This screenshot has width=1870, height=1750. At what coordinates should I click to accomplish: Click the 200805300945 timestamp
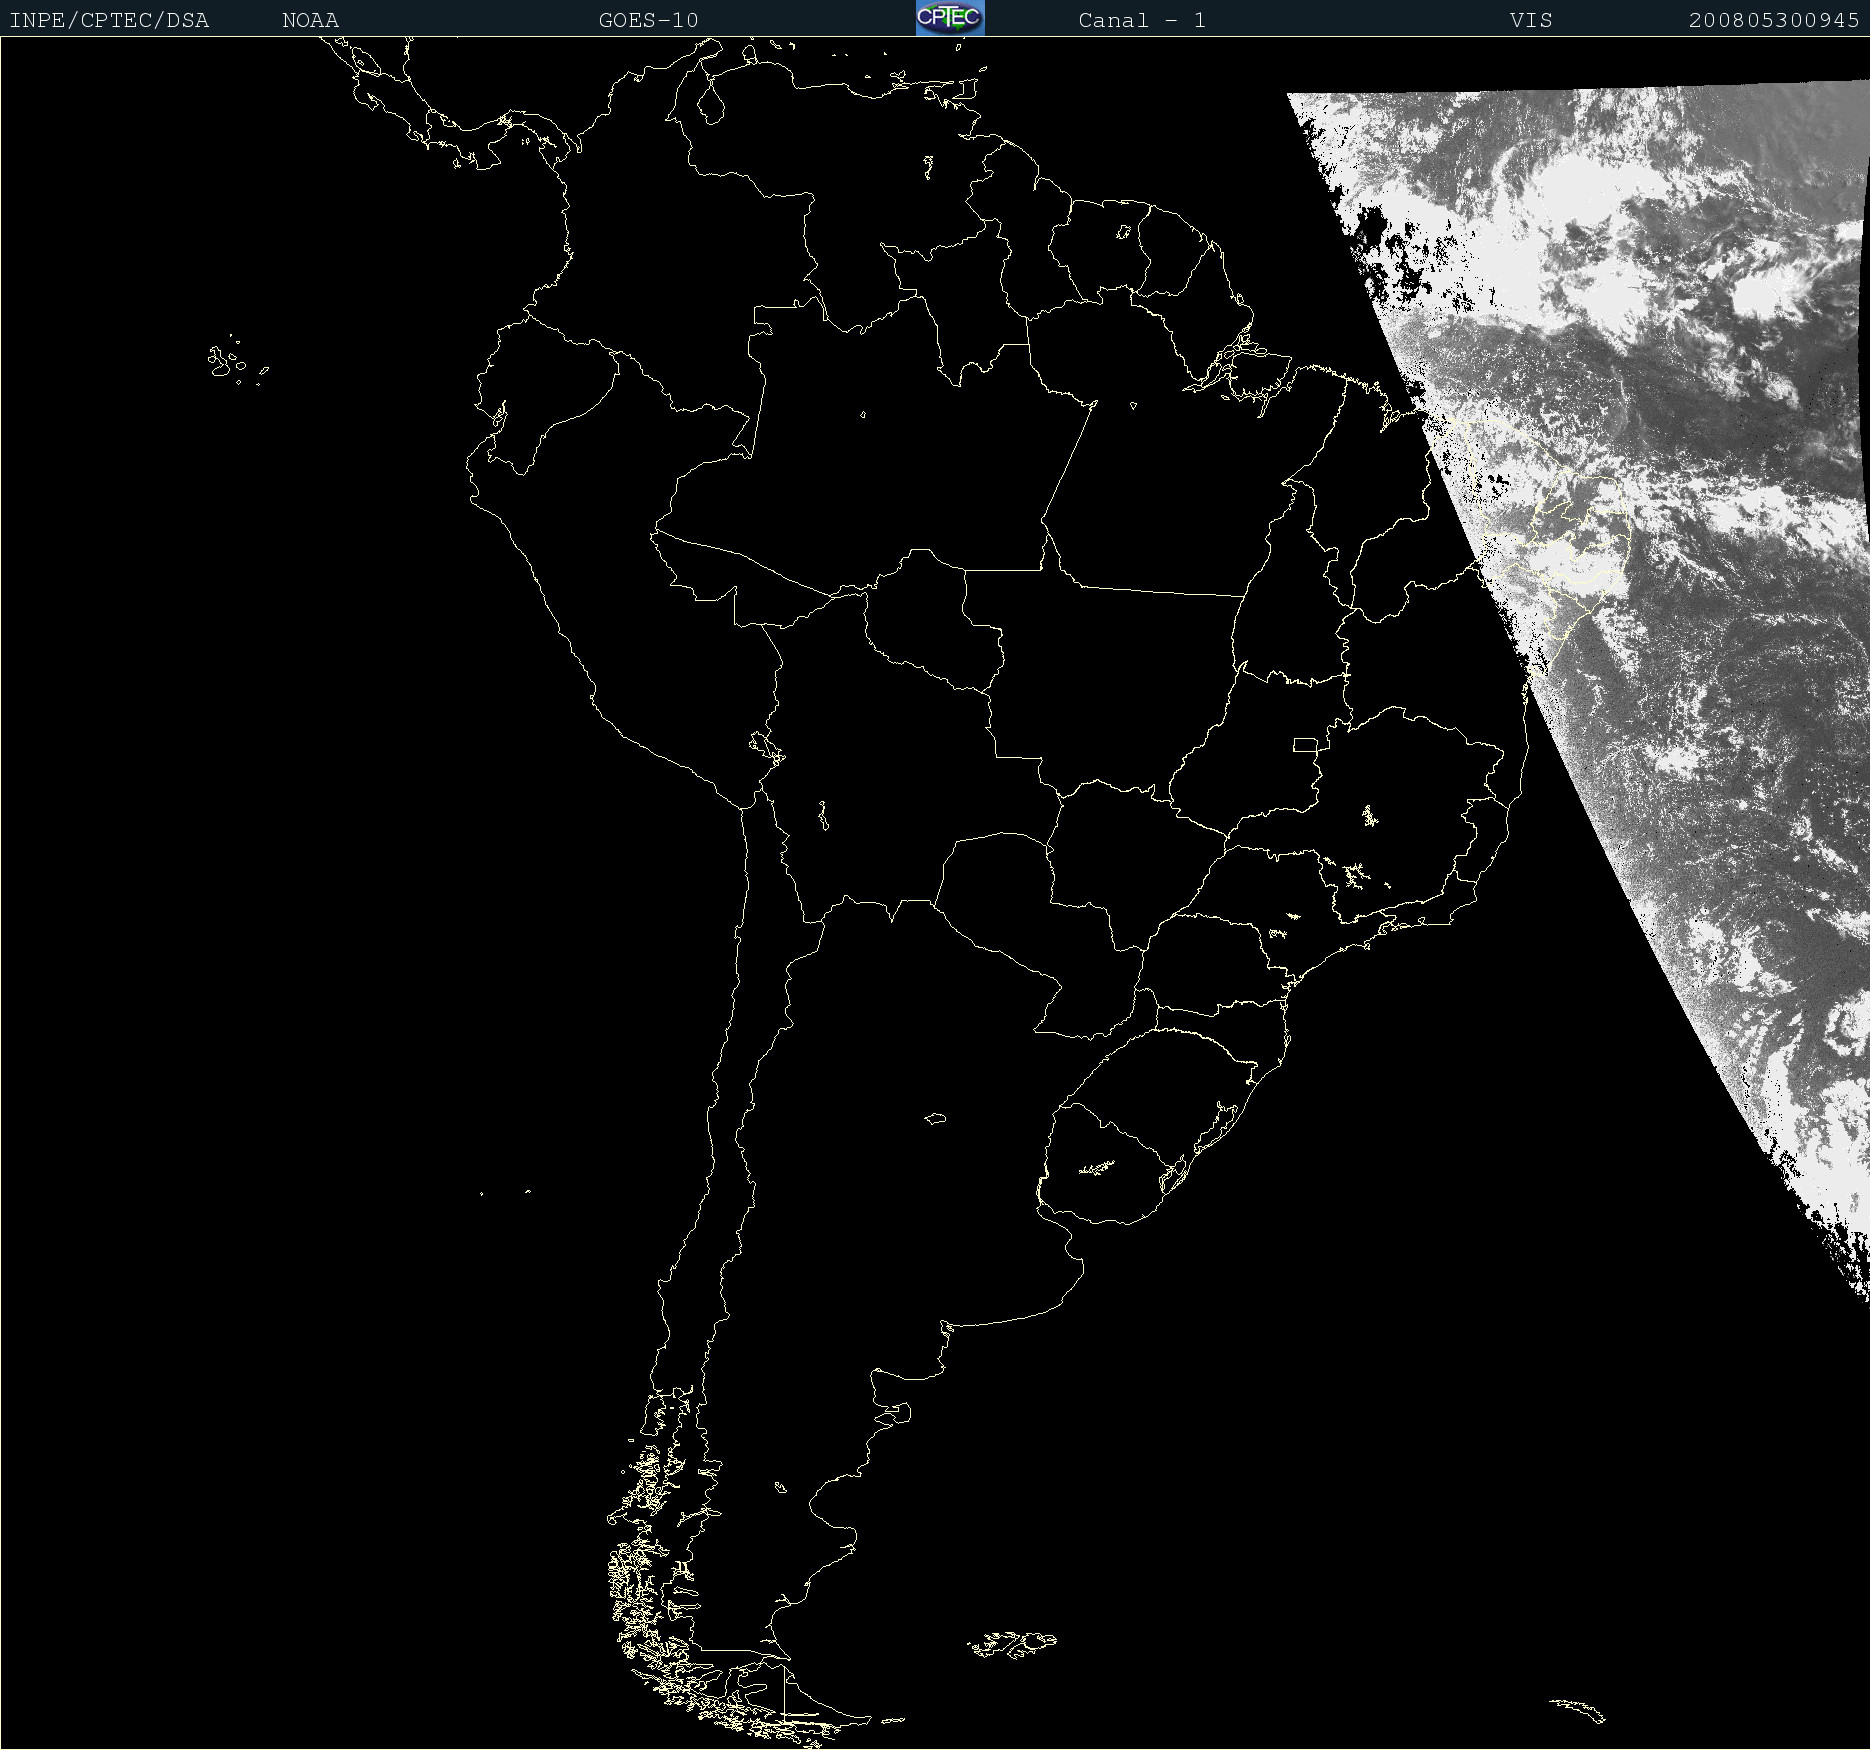point(1774,20)
